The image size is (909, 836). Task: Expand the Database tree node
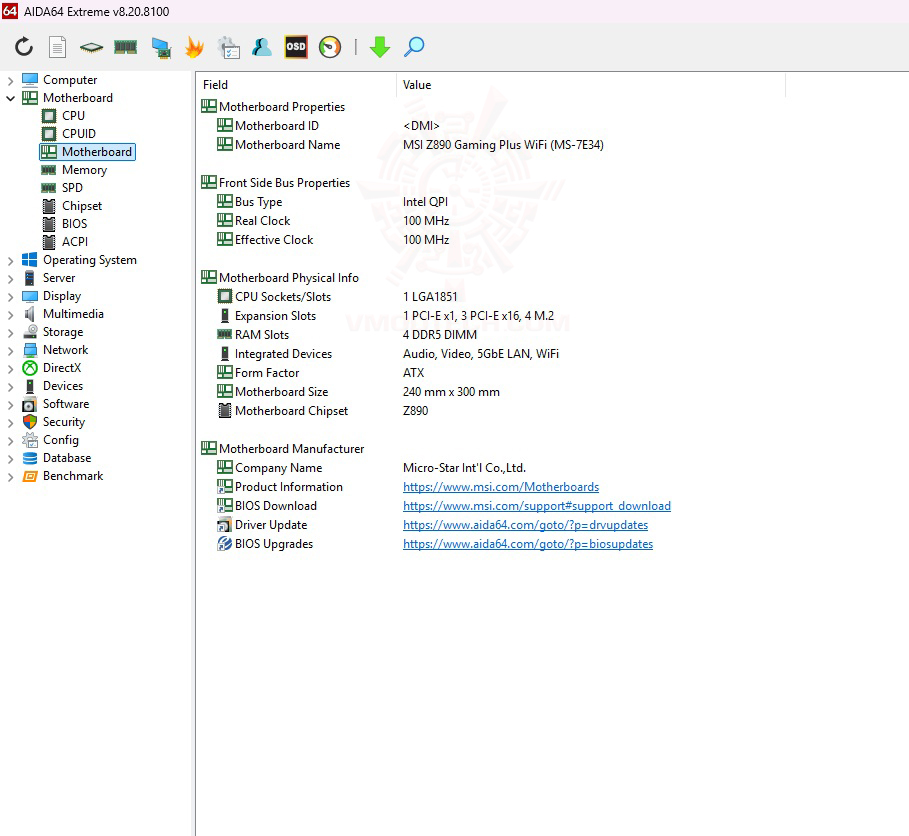10,459
